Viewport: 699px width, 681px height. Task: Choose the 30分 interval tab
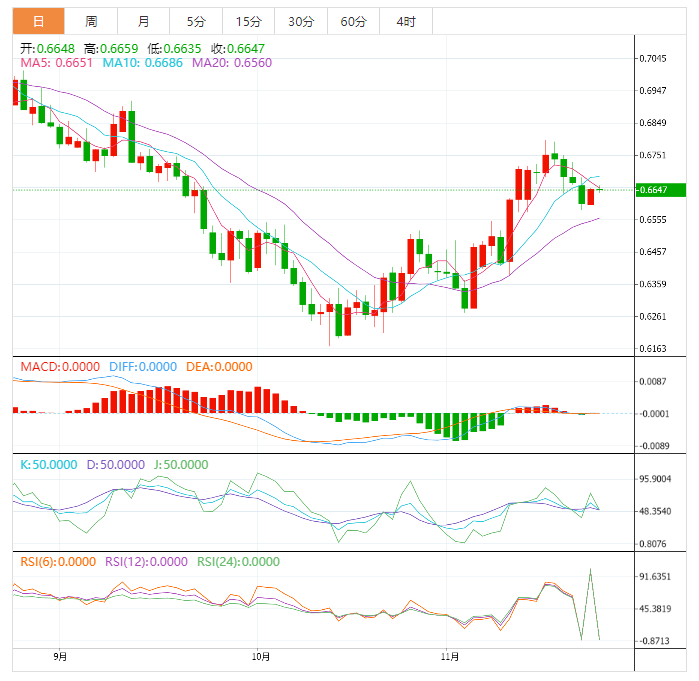coord(300,21)
